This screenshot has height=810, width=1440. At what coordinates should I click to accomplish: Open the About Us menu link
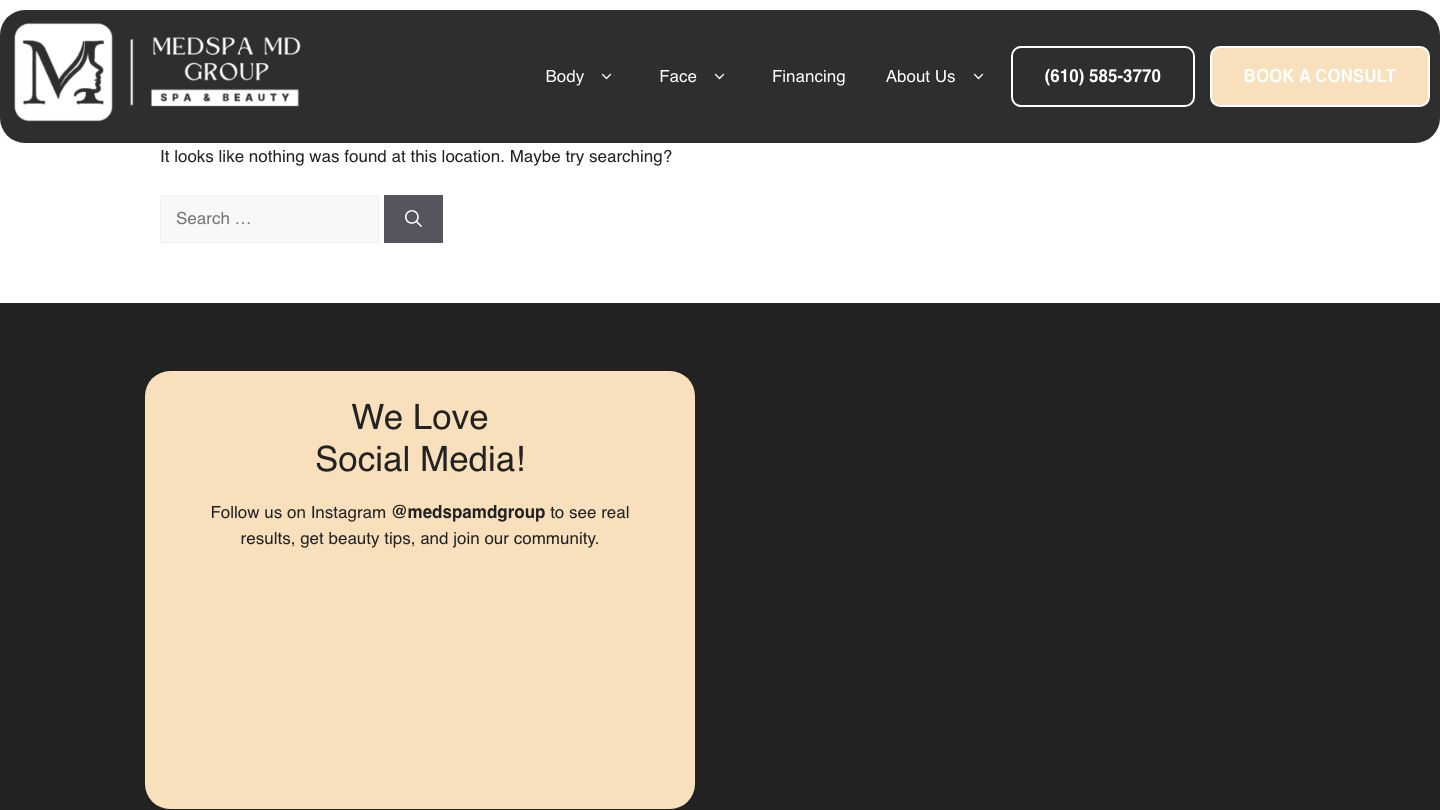[920, 77]
